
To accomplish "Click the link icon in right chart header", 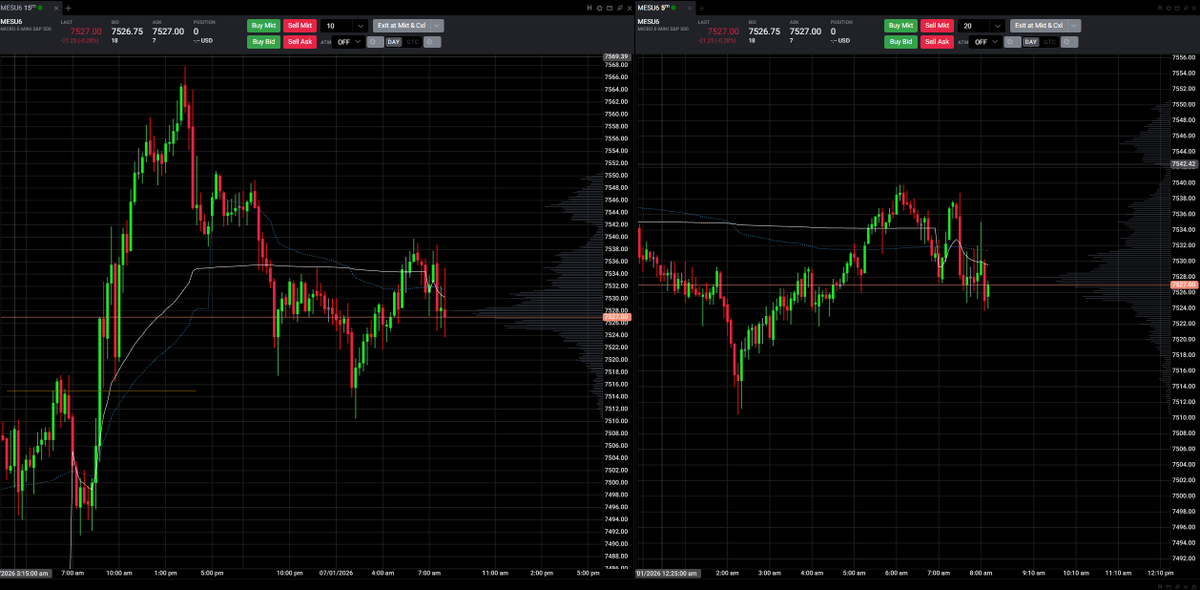I will [1160, 8].
